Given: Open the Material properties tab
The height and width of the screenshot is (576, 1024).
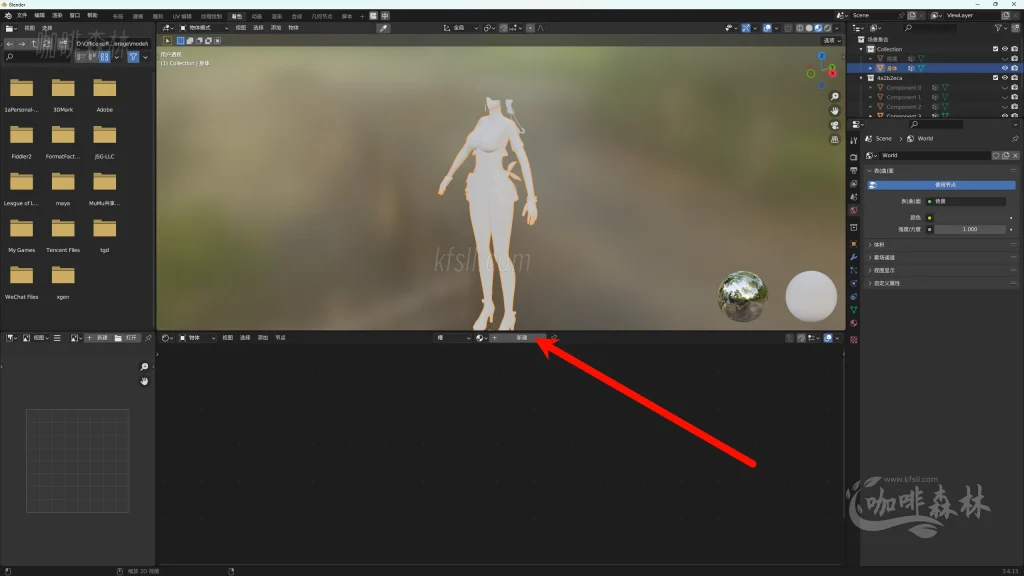Looking at the screenshot, I should [854, 323].
